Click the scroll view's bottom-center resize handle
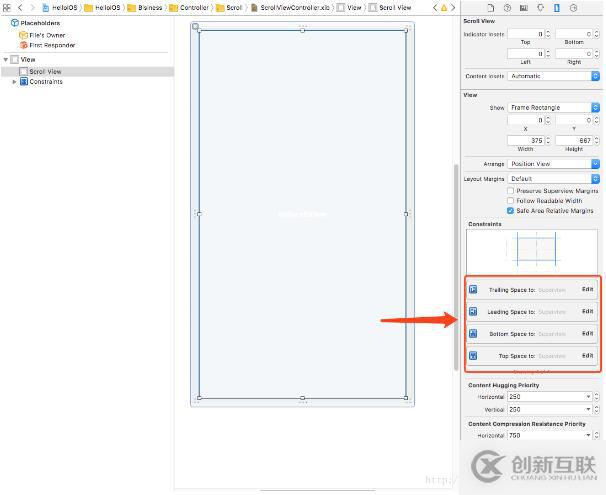 point(303,398)
